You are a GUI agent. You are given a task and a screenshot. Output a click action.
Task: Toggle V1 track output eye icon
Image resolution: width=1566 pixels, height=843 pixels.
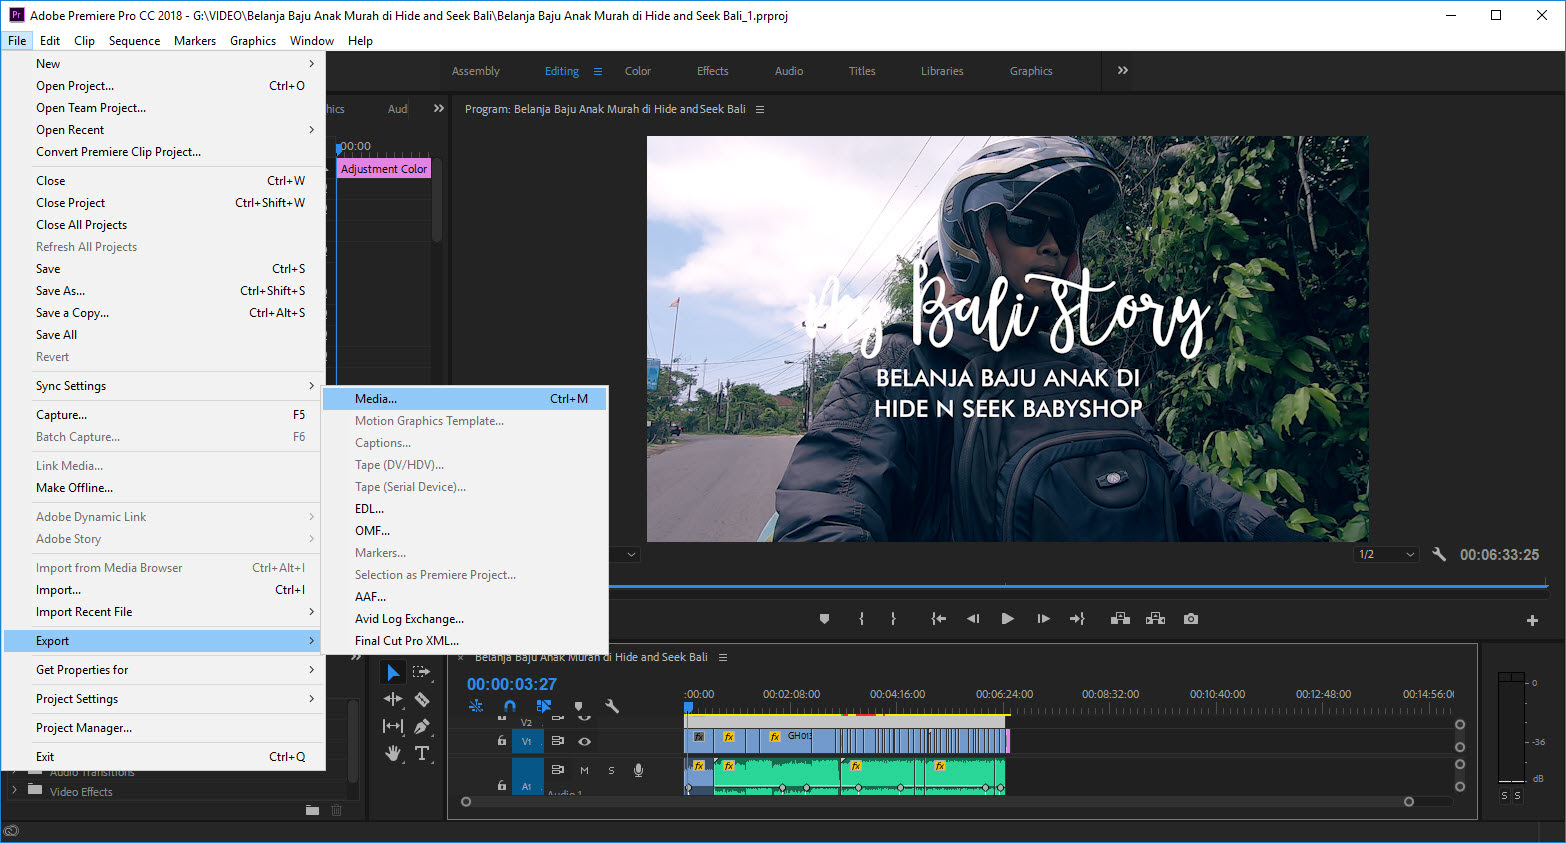(x=584, y=741)
